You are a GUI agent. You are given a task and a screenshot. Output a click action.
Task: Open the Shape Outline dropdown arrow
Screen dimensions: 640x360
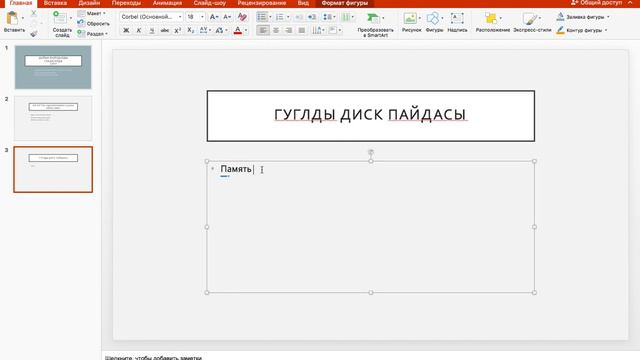(x=606, y=31)
